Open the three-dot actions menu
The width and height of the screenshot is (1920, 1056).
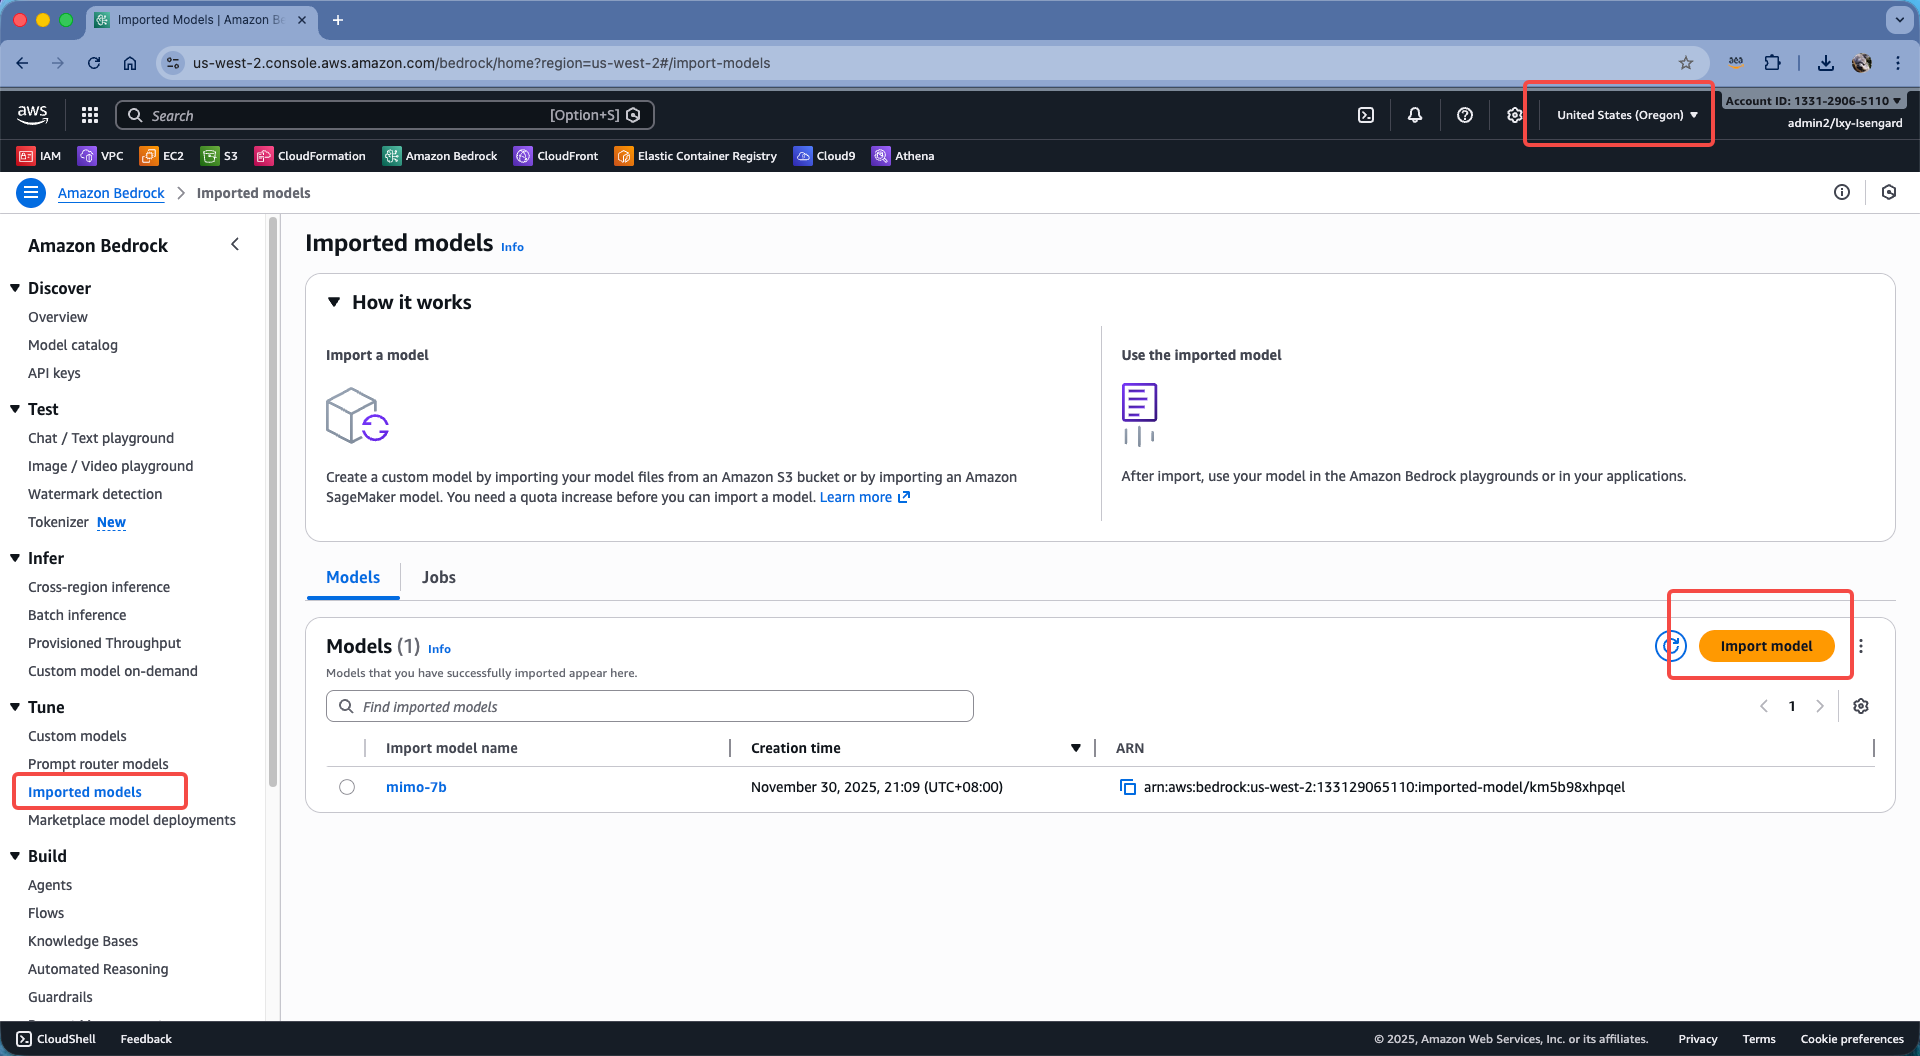point(1861,646)
